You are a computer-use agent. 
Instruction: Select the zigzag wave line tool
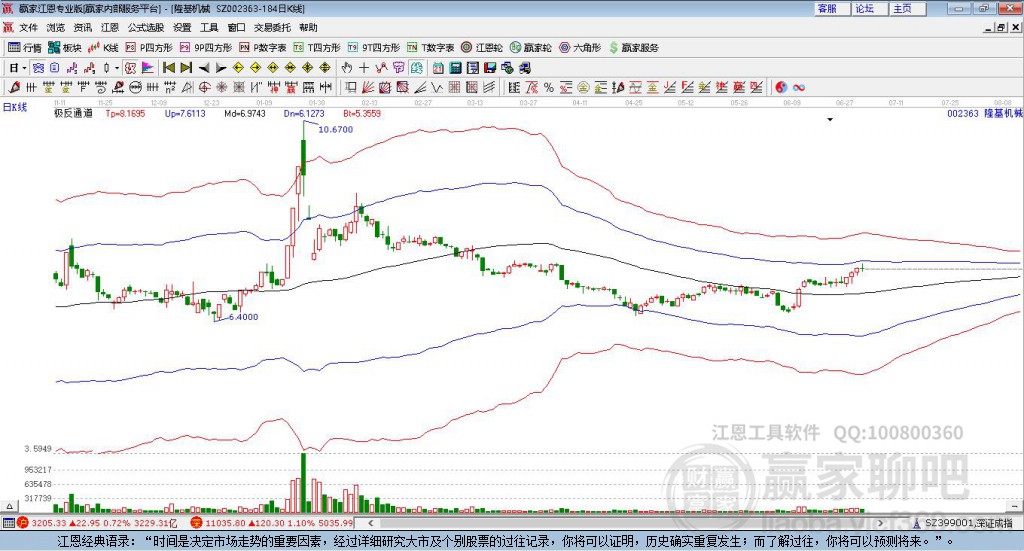tap(437, 87)
